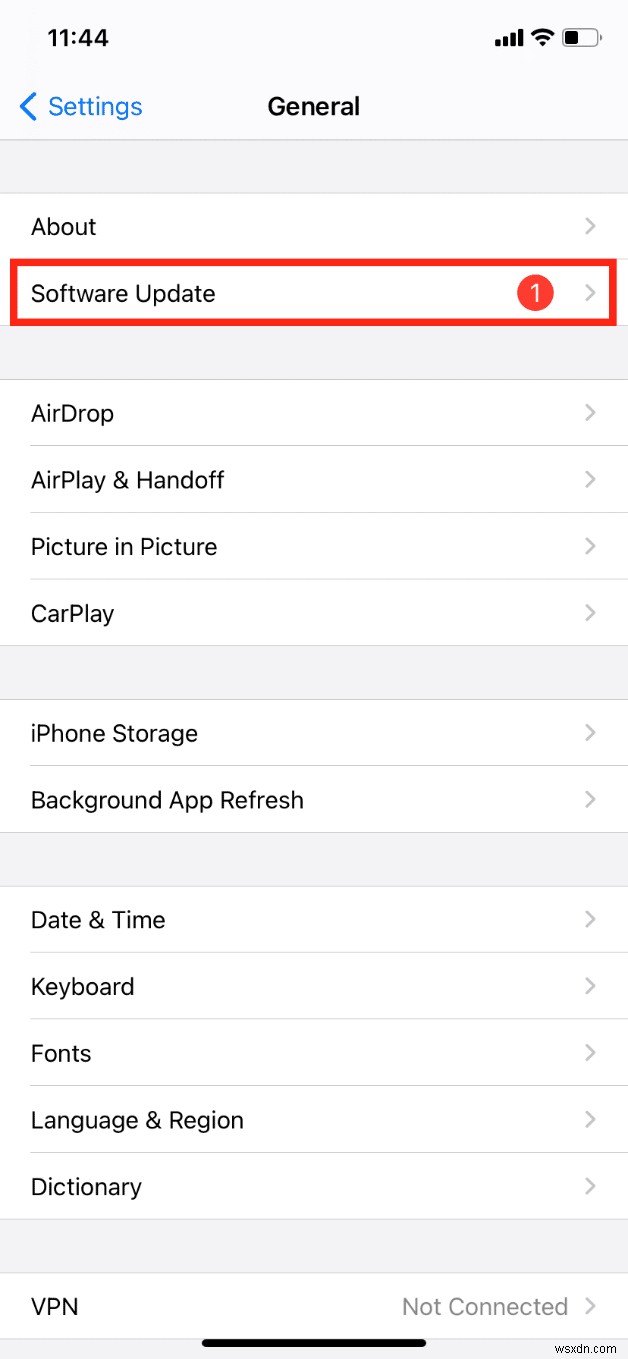Image resolution: width=628 pixels, height=1359 pixels.
Task: Tap the battery indicator icon
Action: click(582, 37)
